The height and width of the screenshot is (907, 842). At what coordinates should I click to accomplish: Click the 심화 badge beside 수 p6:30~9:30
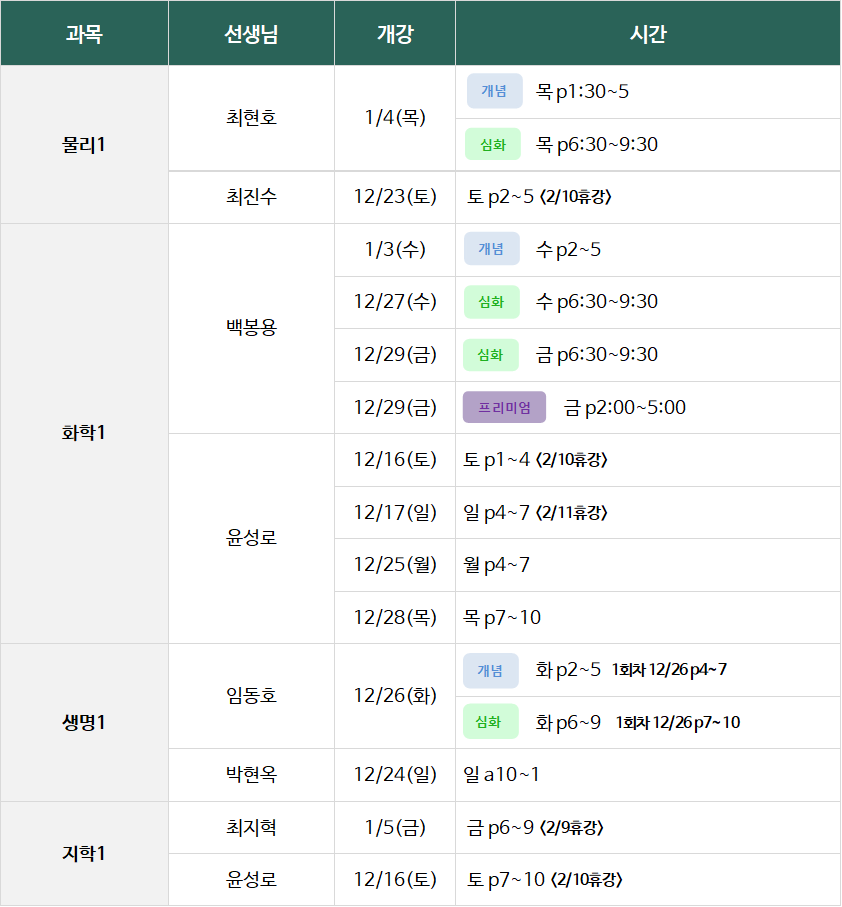pos(491,301)
